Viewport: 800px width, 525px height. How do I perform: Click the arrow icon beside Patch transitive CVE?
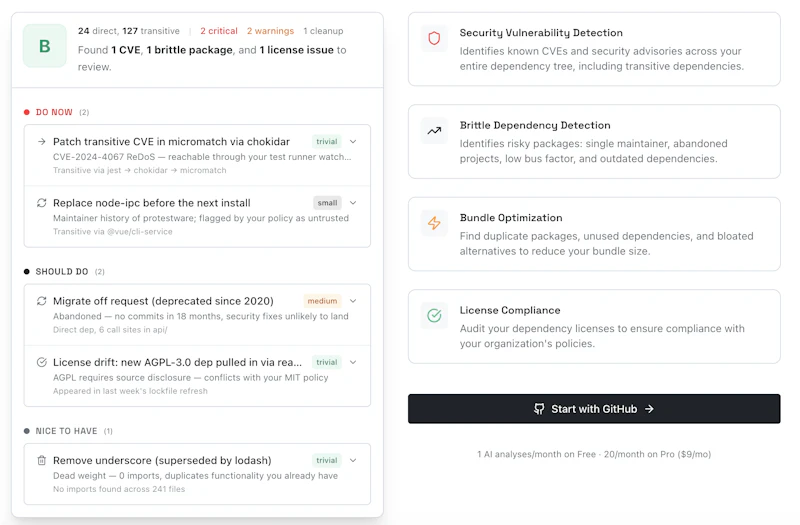pyautogui.click(x=42, y=141)
